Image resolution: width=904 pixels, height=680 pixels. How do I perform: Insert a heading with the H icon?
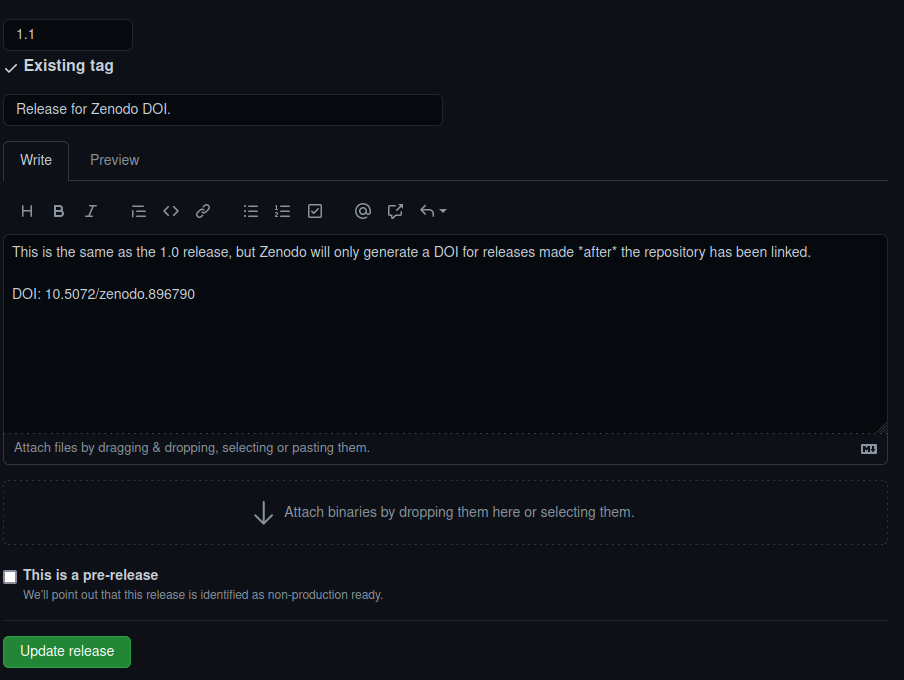tap(27, 211)
